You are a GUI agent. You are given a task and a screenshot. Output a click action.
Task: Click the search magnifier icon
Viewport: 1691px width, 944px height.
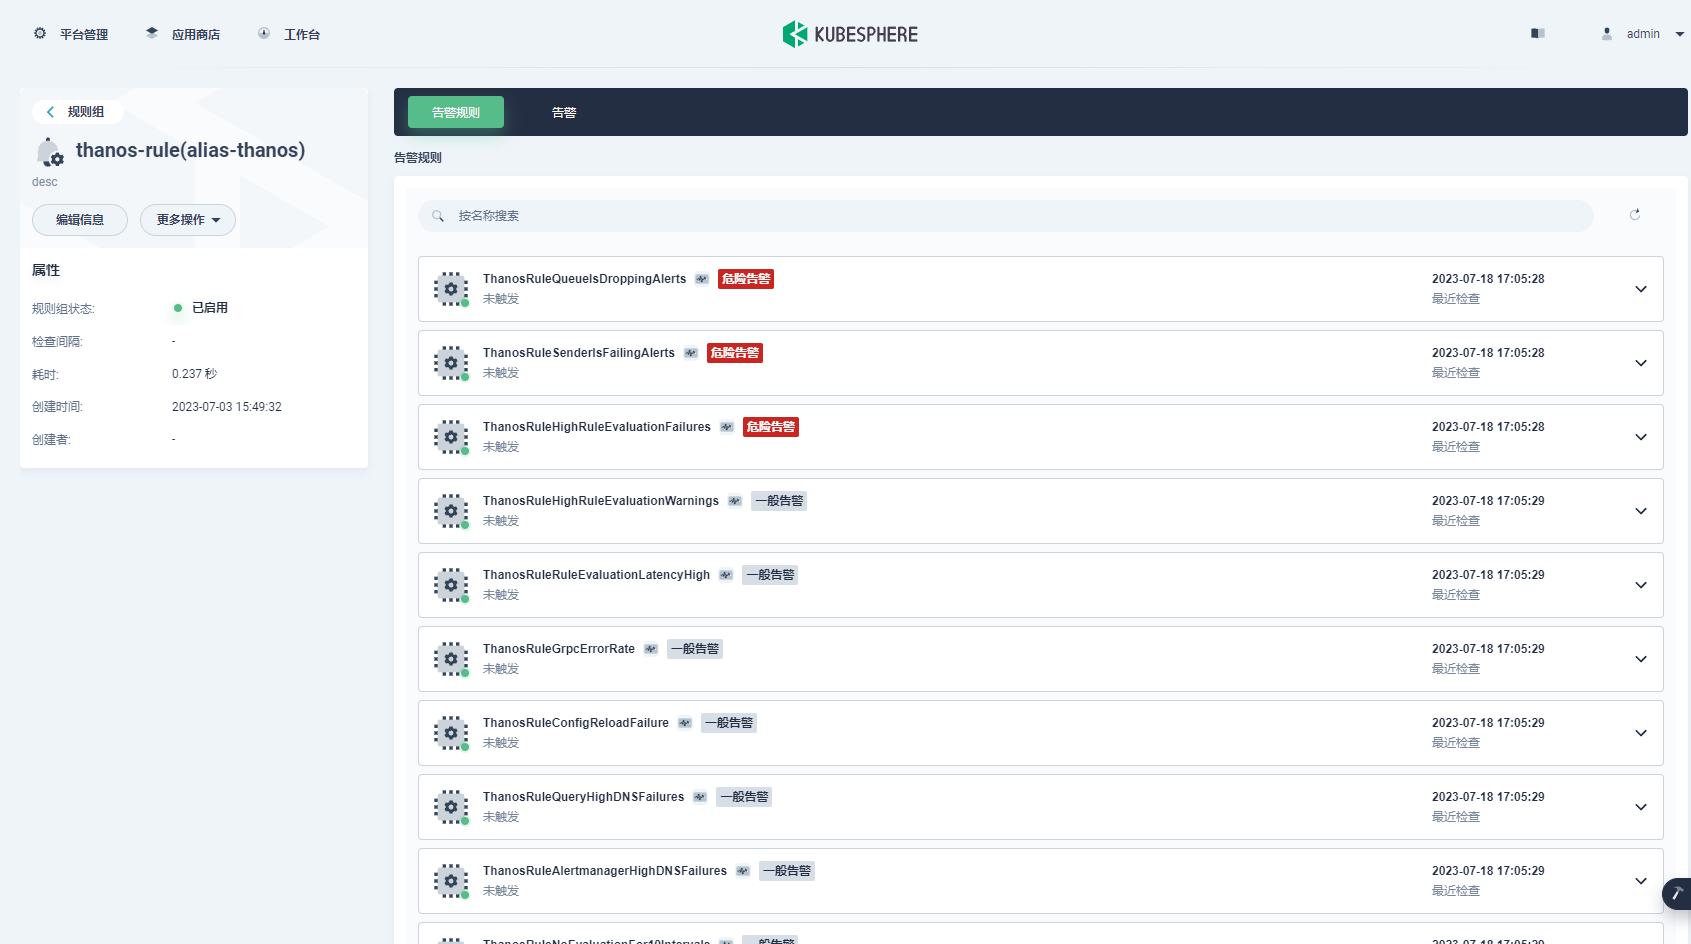click(438, 216)
